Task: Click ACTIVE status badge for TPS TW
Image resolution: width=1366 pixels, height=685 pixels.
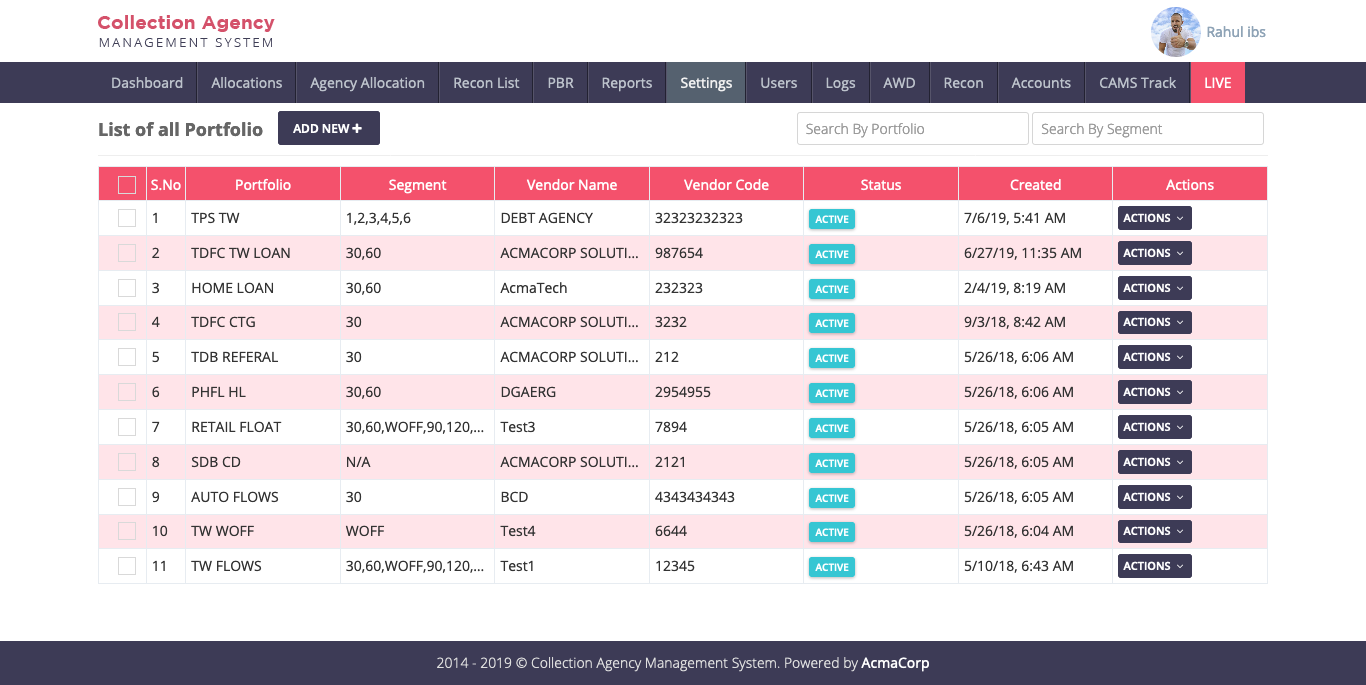Action: coord(831,219)
